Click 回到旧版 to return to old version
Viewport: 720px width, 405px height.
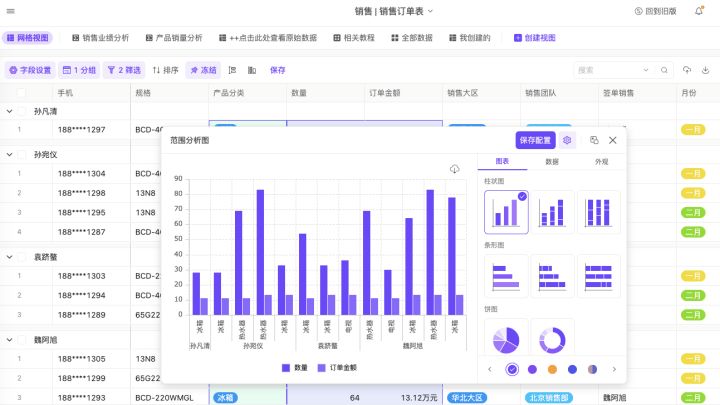655,11
